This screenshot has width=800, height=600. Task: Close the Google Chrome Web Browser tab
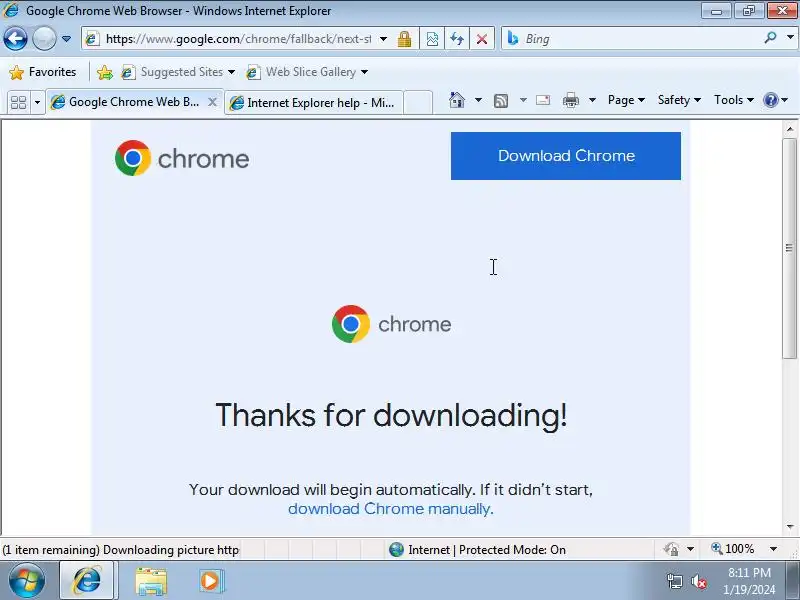click(213, 102)
